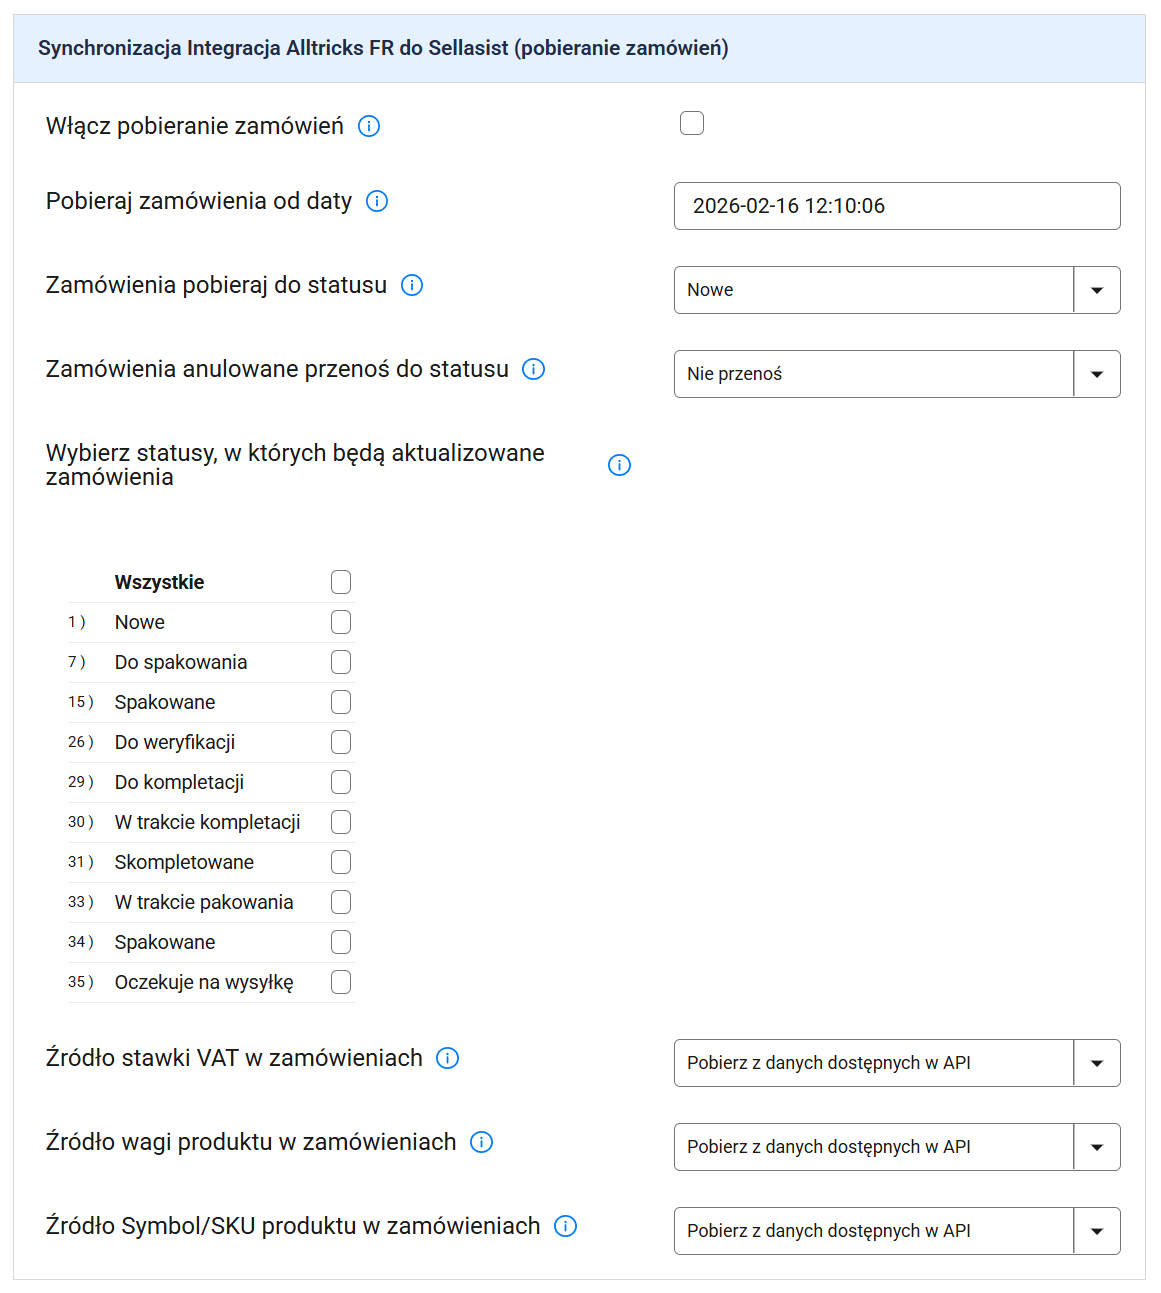Show info for Zamówienia pobieraj do statusu
1161x1293 pixels.
click(412, 285)
